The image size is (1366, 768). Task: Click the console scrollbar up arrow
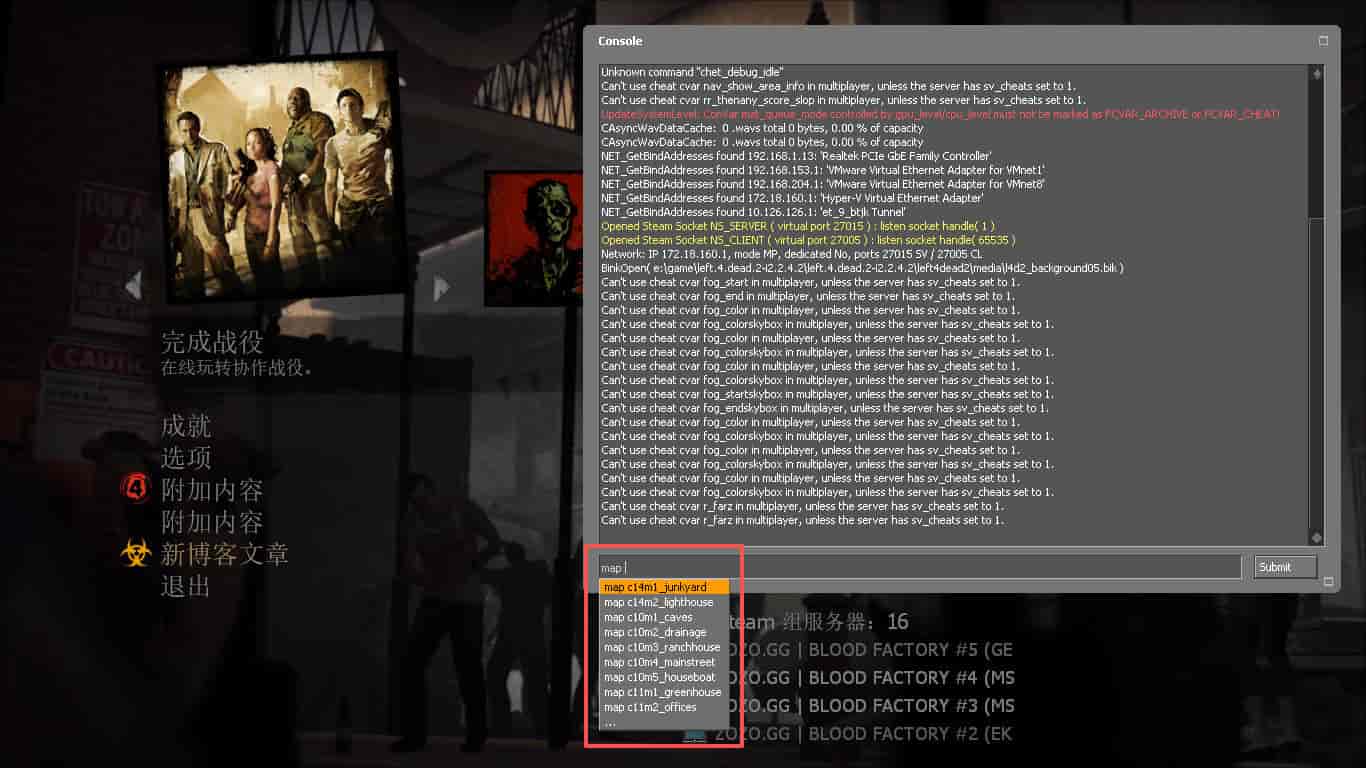click(x=1317, y=74)
